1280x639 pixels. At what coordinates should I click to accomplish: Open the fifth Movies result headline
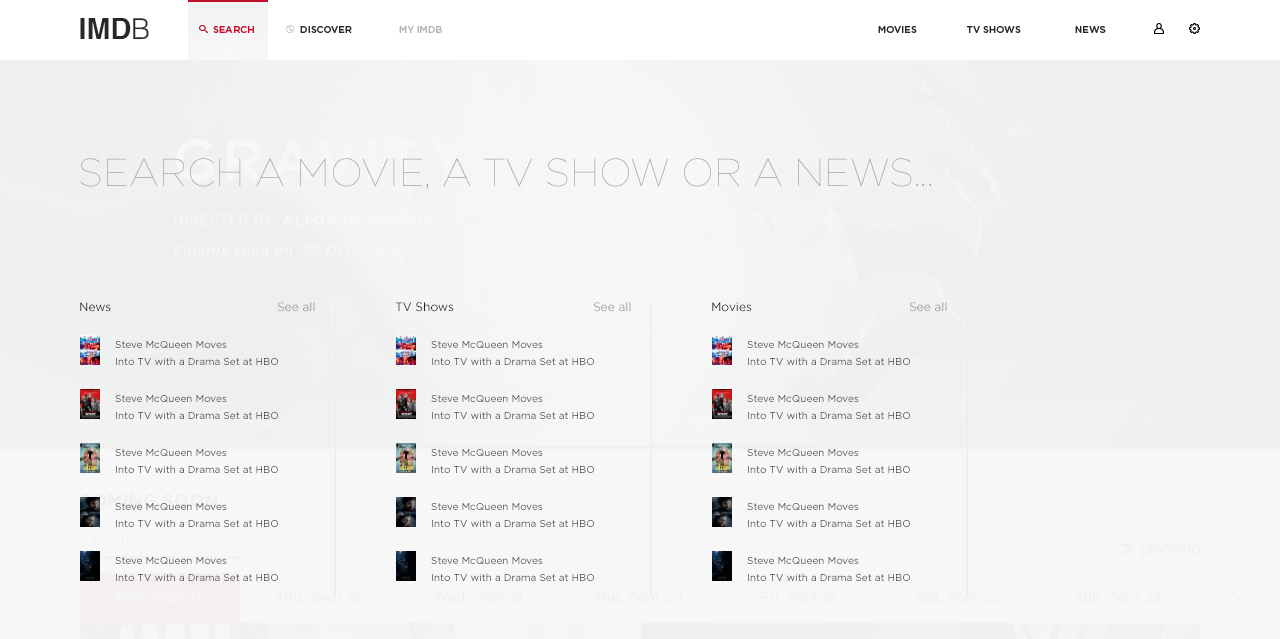point(829,569)
